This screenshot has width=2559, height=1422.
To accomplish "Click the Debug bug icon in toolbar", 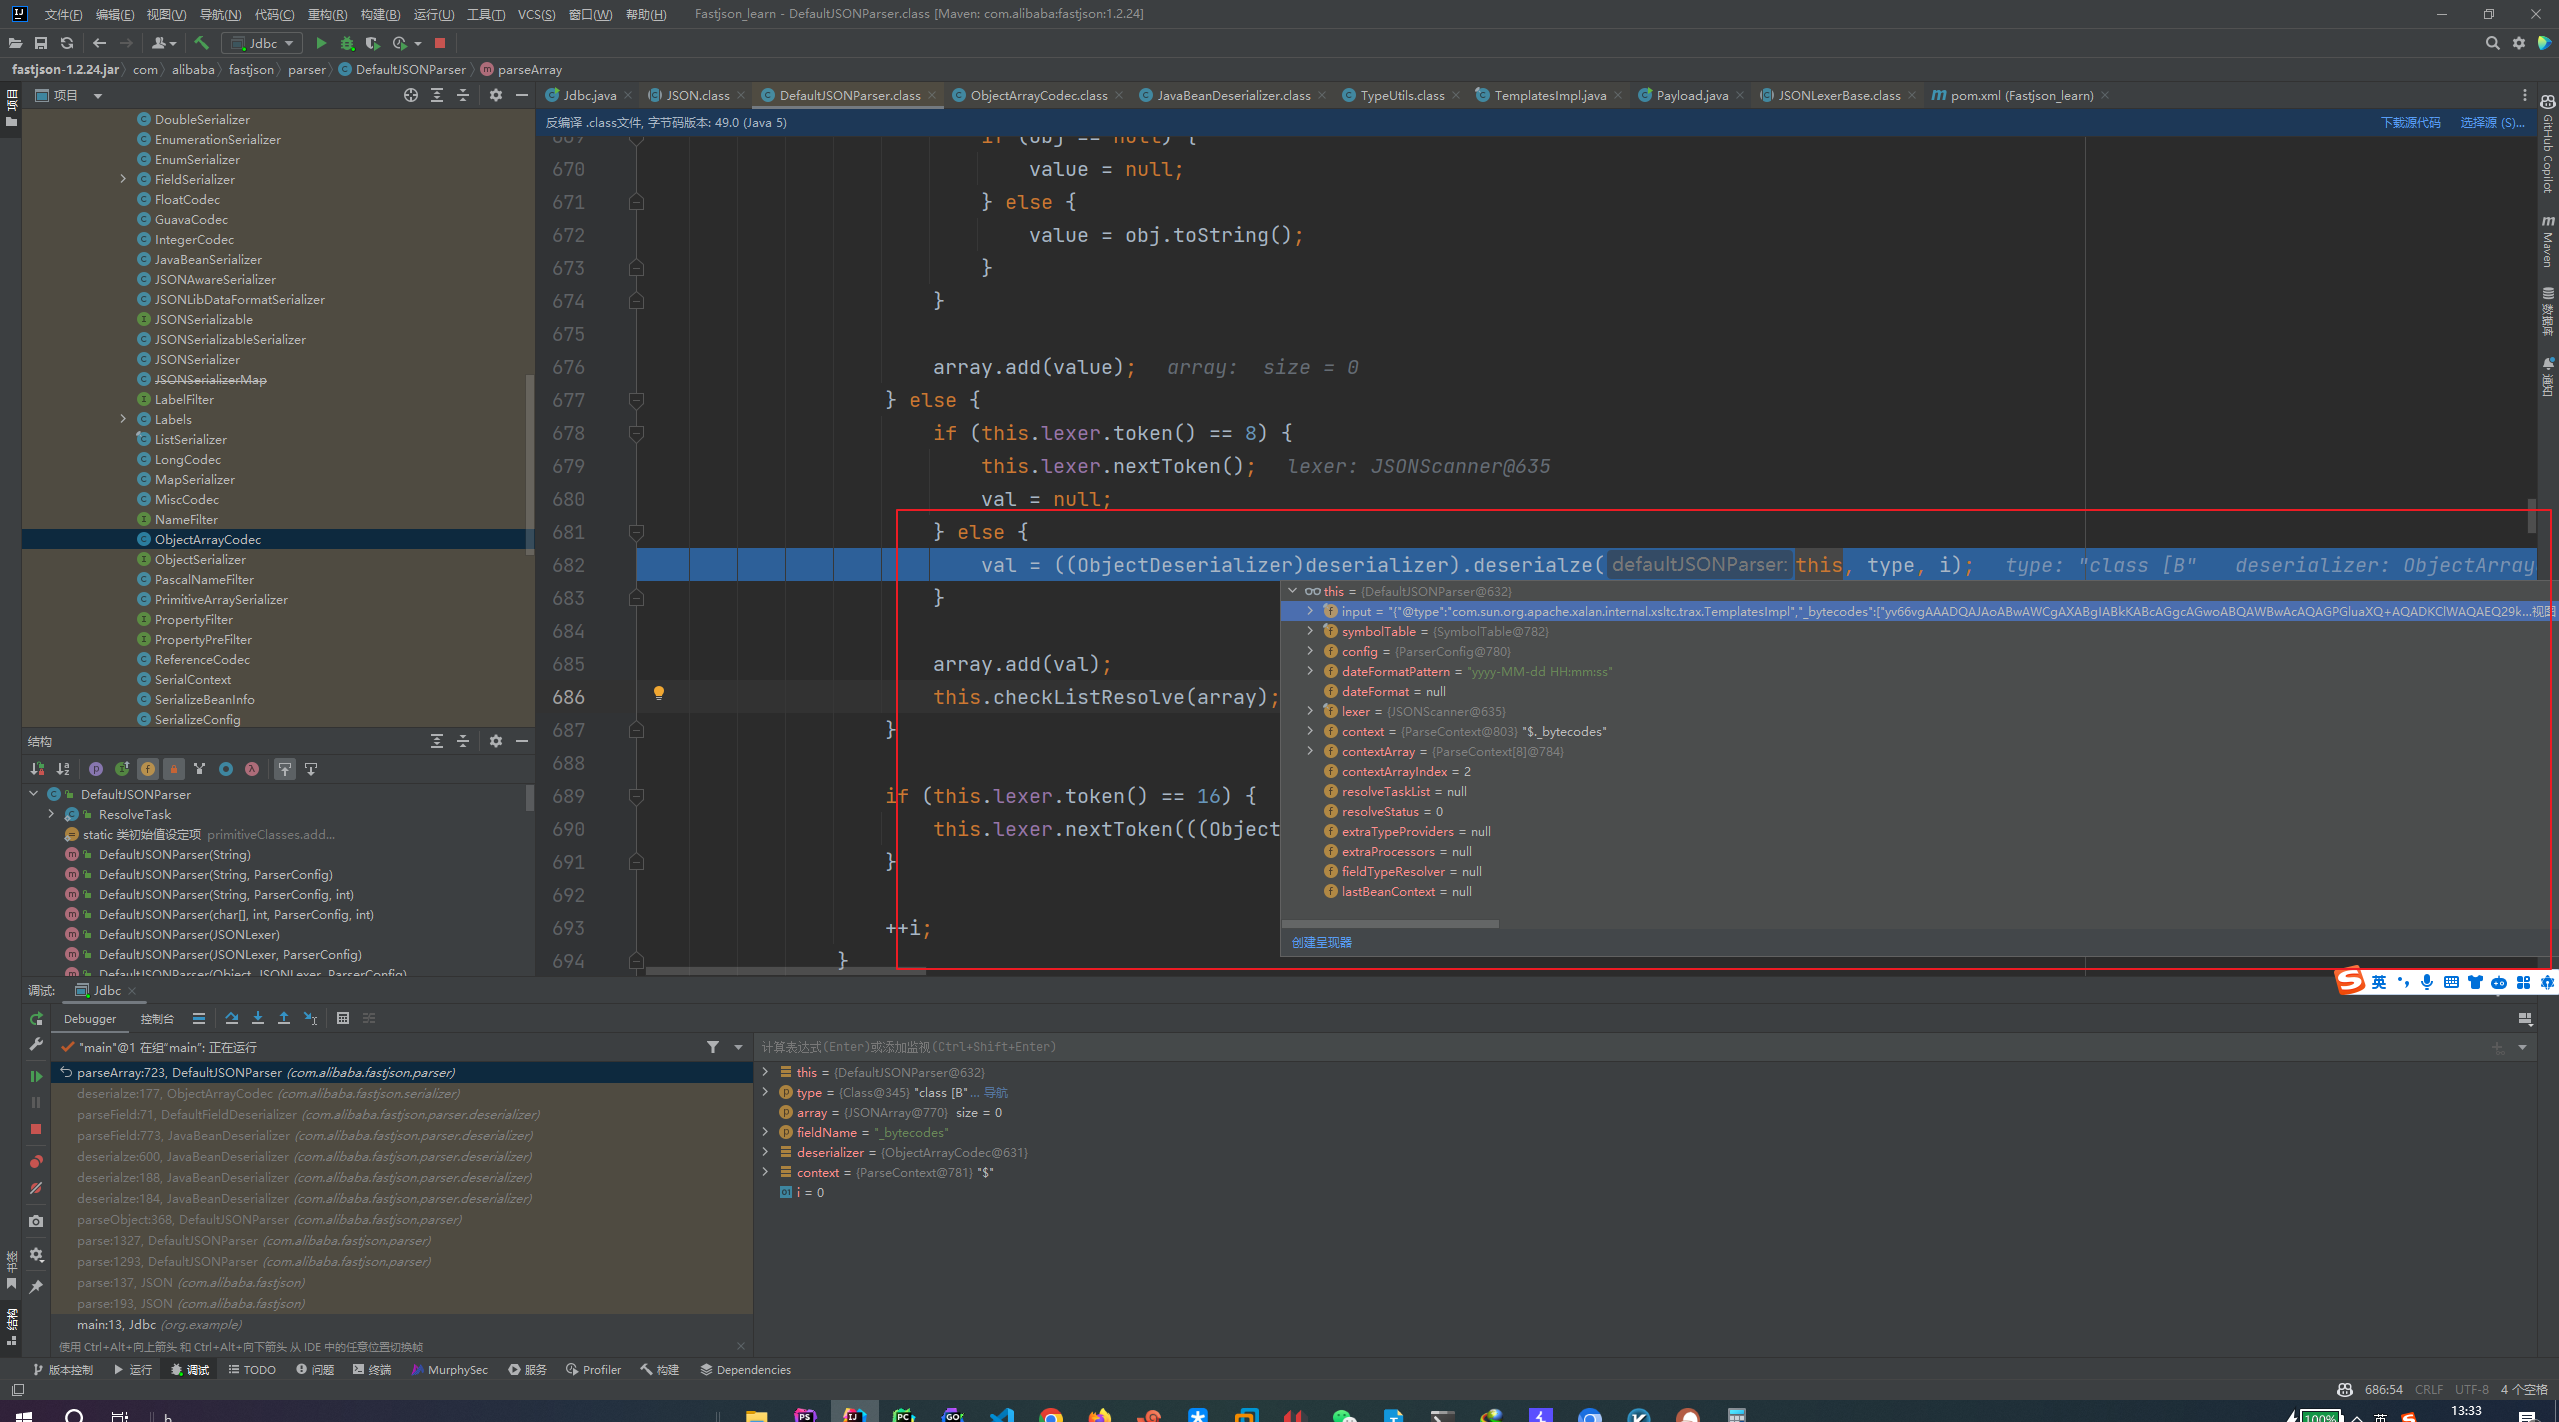I will (x=347, y=43).
